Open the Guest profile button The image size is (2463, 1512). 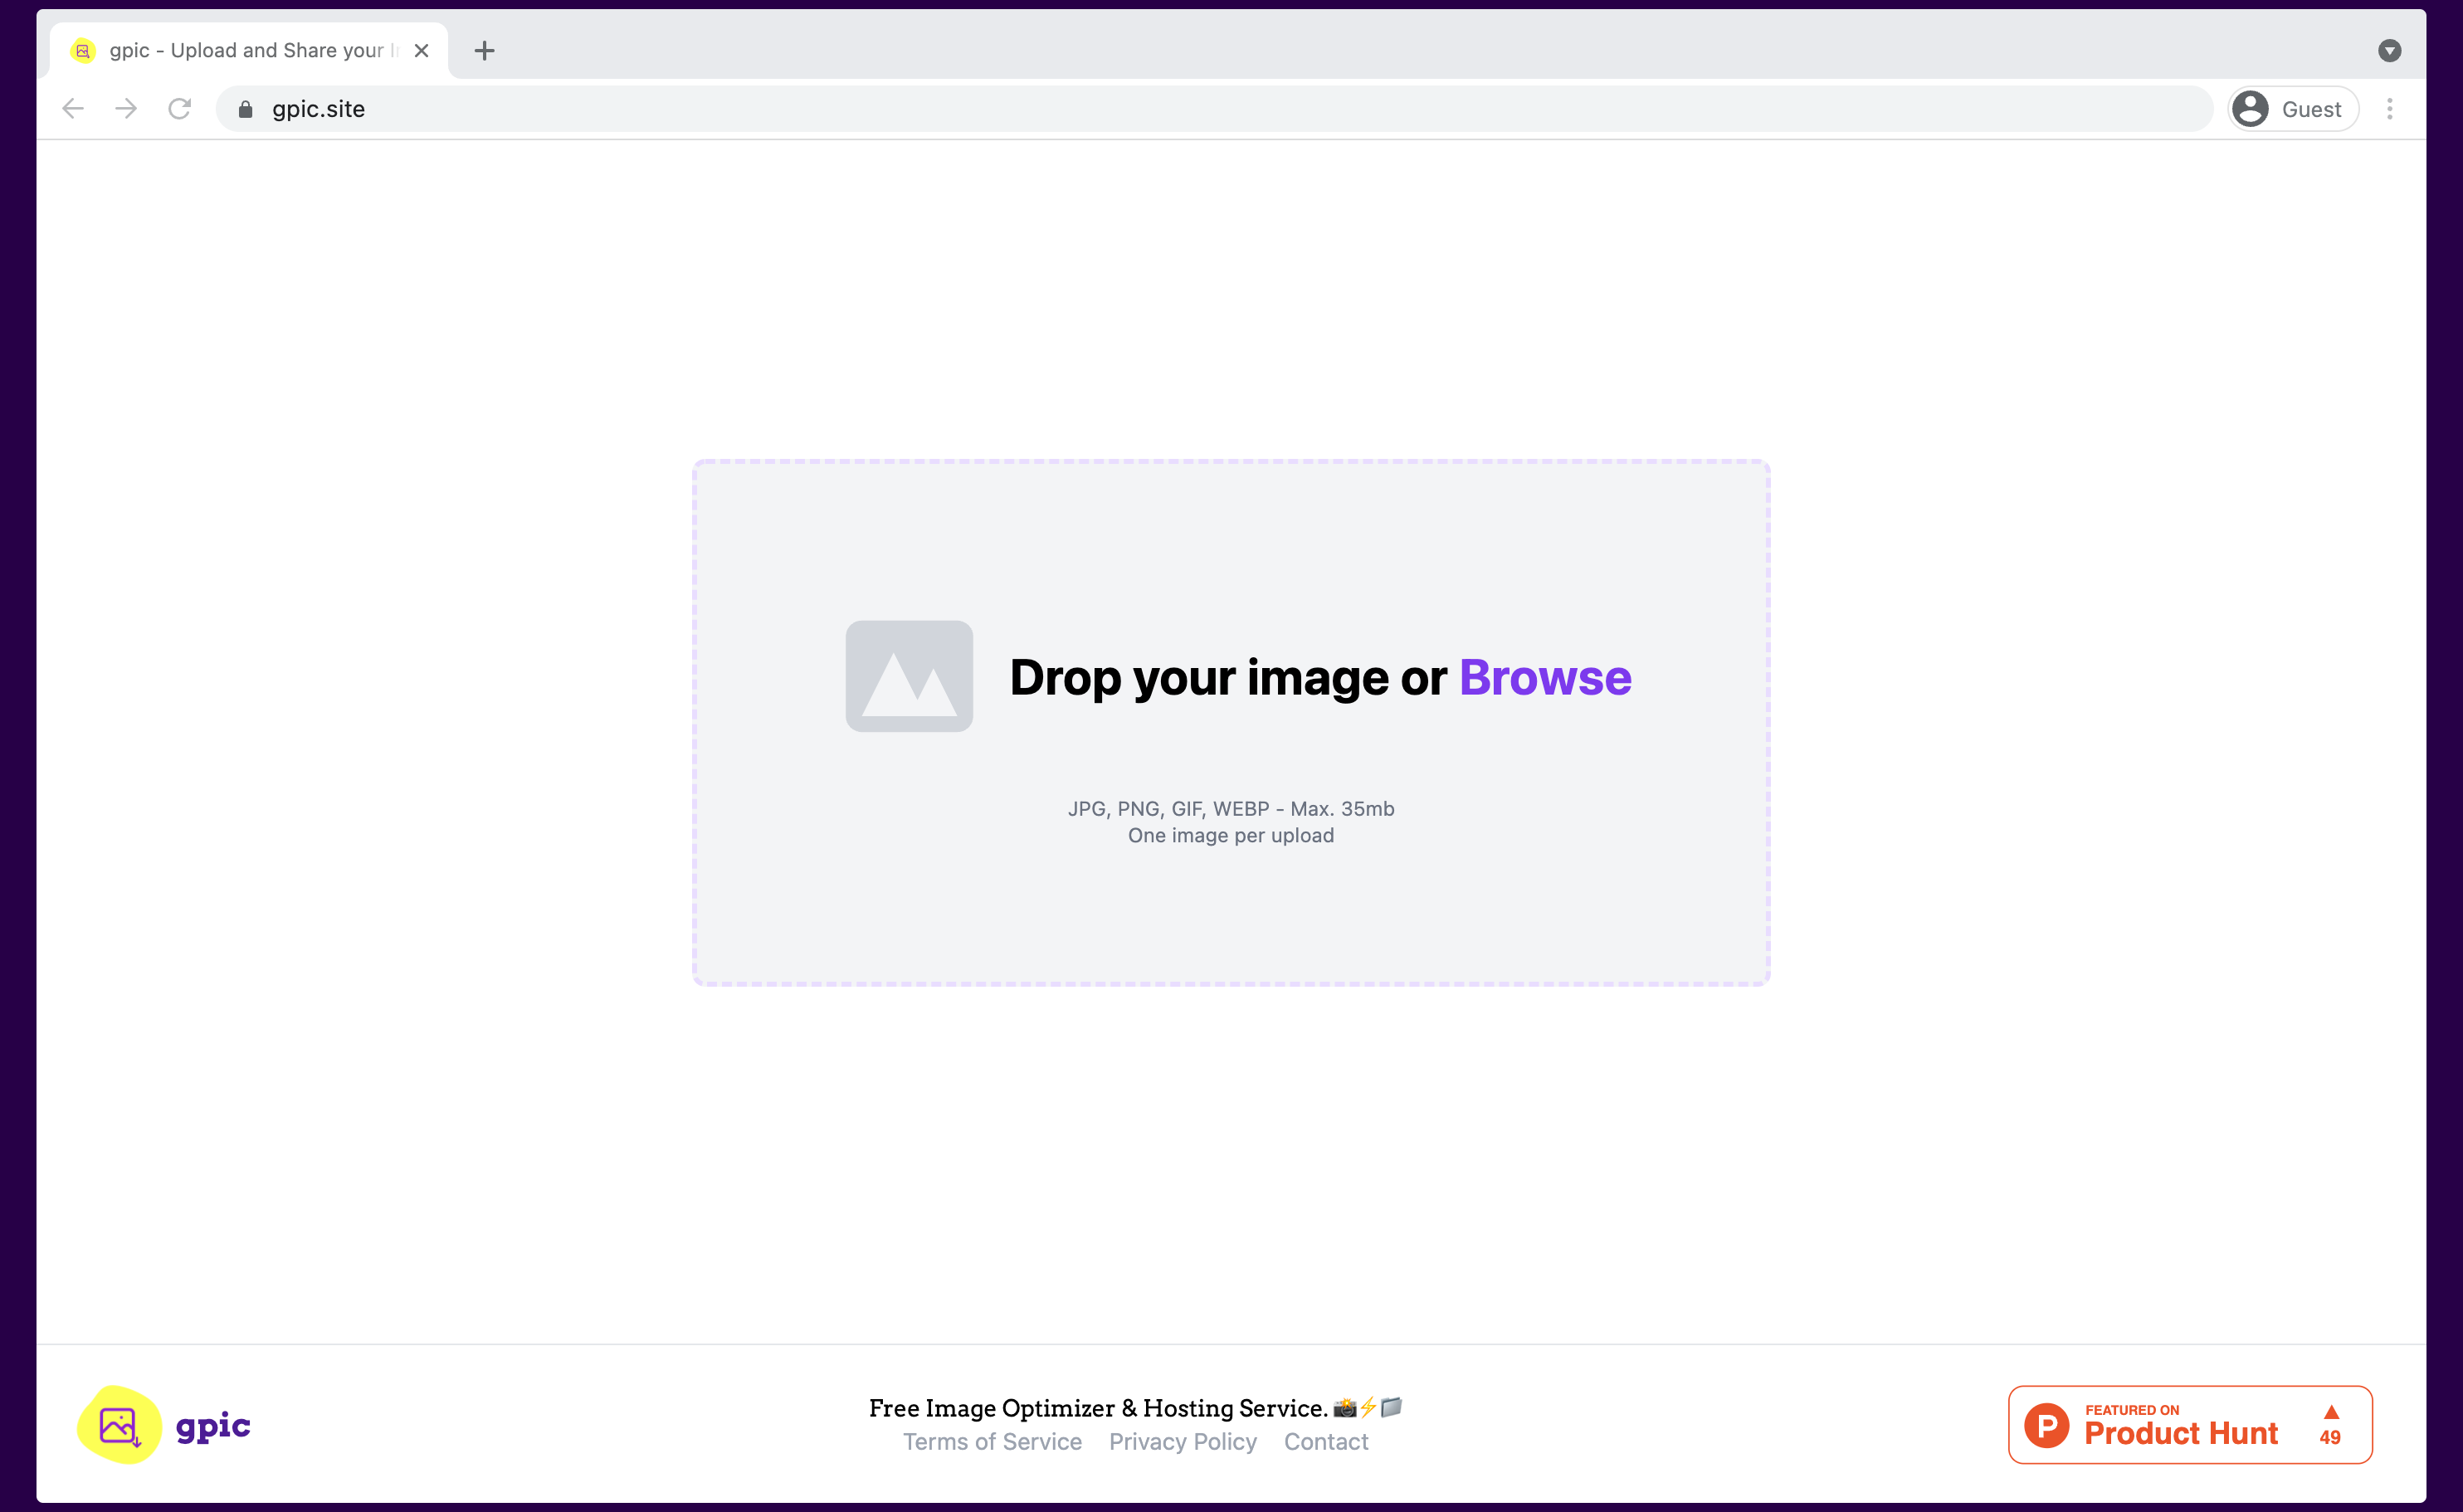coord(2292,109)
